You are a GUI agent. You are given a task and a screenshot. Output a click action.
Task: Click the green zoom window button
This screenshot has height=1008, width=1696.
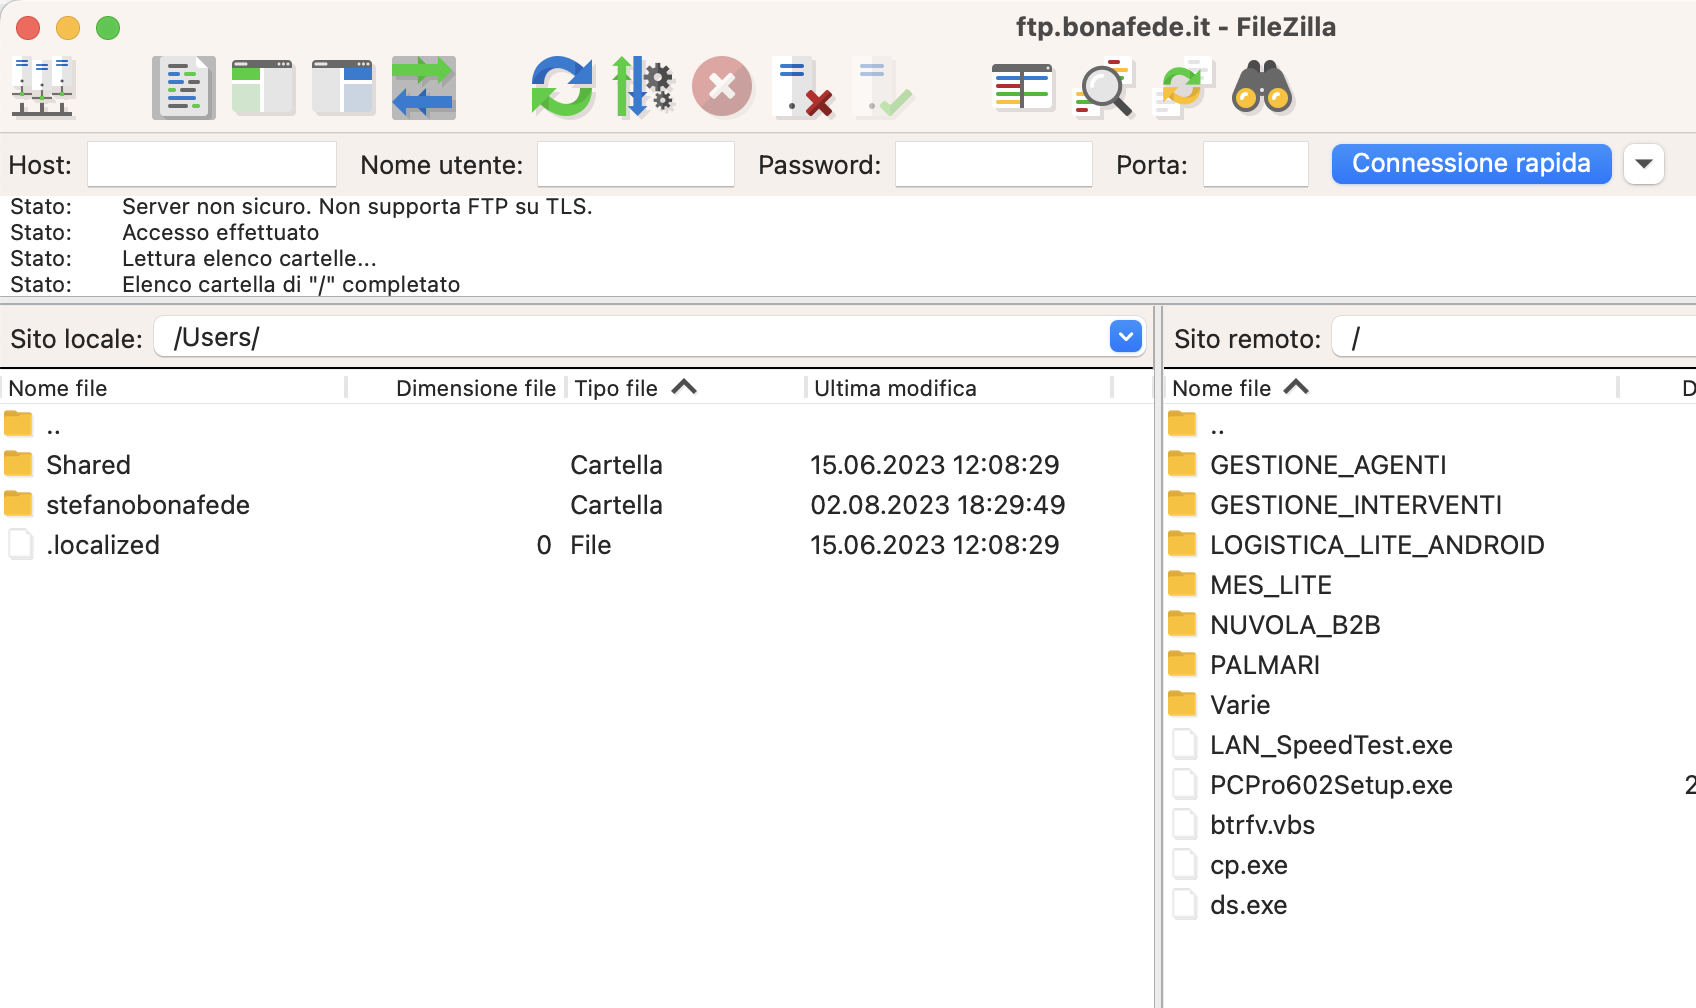[x=108, y=28]
